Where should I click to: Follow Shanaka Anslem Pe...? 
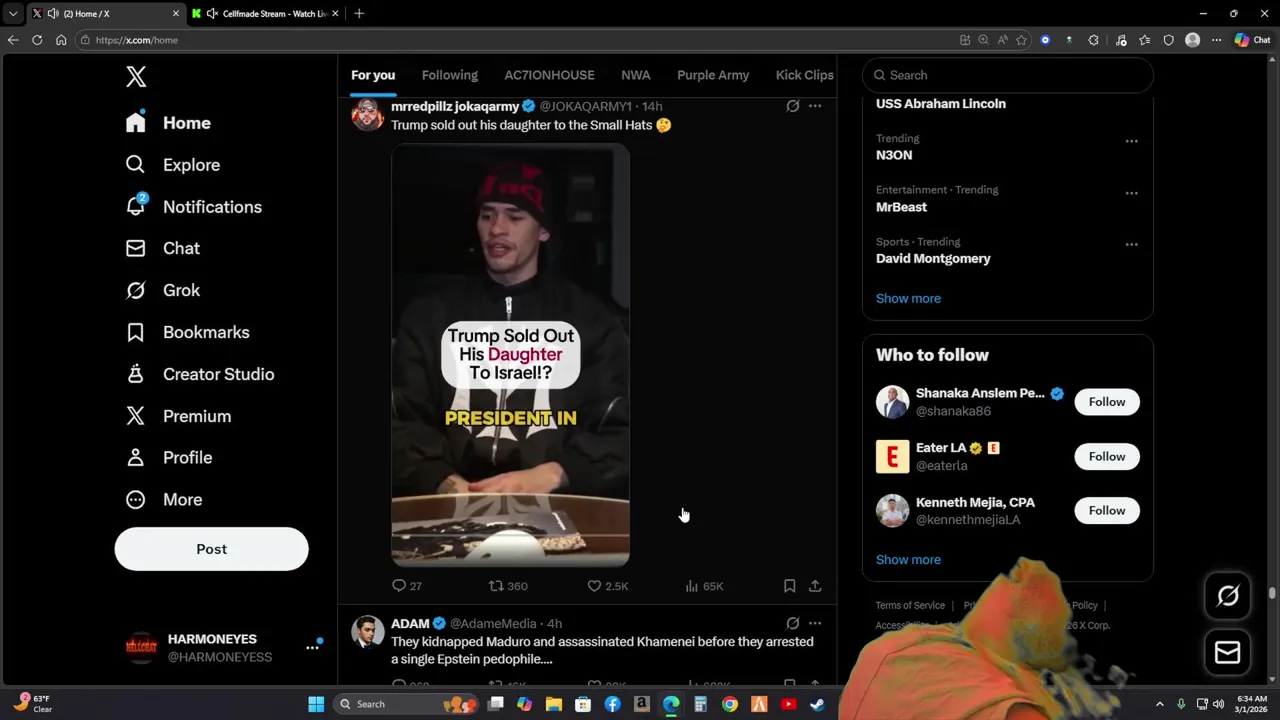click(1107, 402)
